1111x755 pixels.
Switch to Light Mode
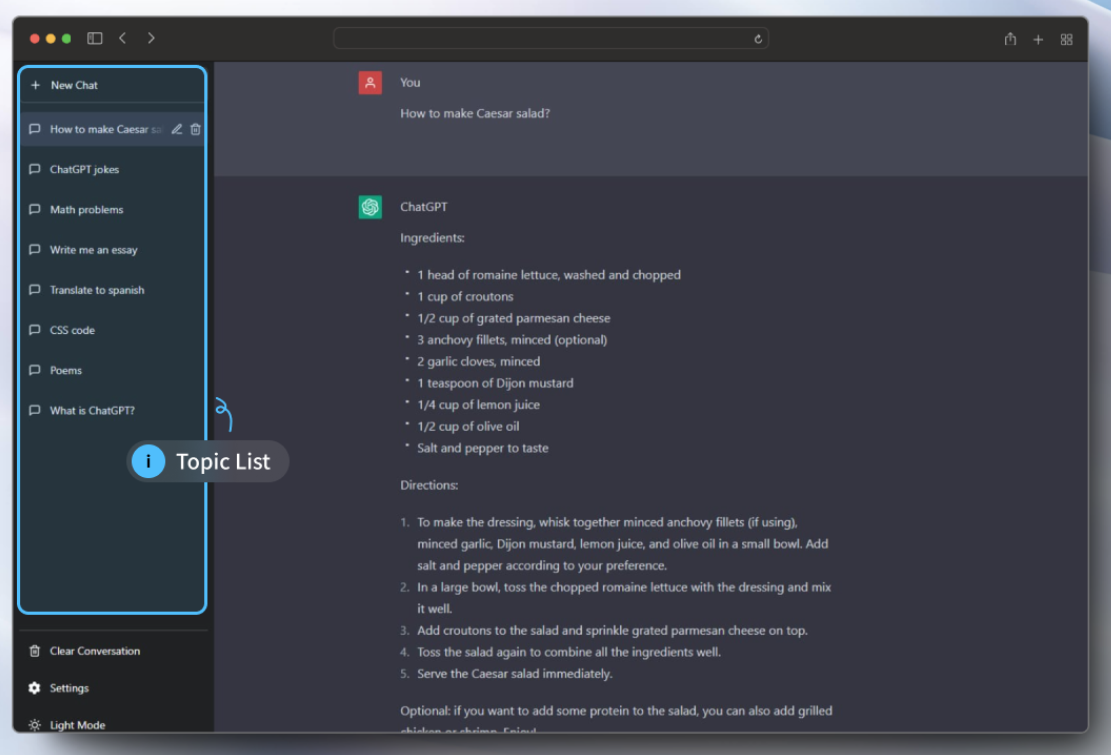pos(77,725)
